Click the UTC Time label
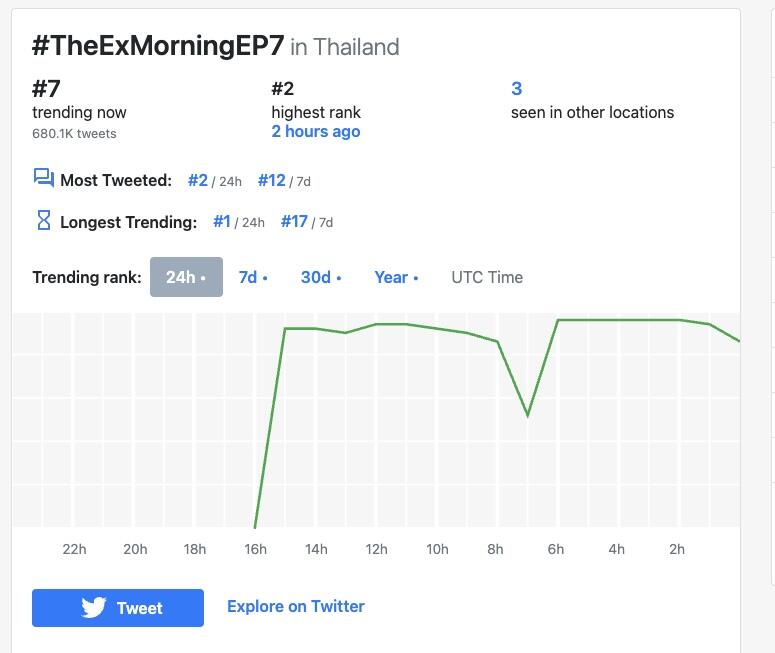 (487, 277)
